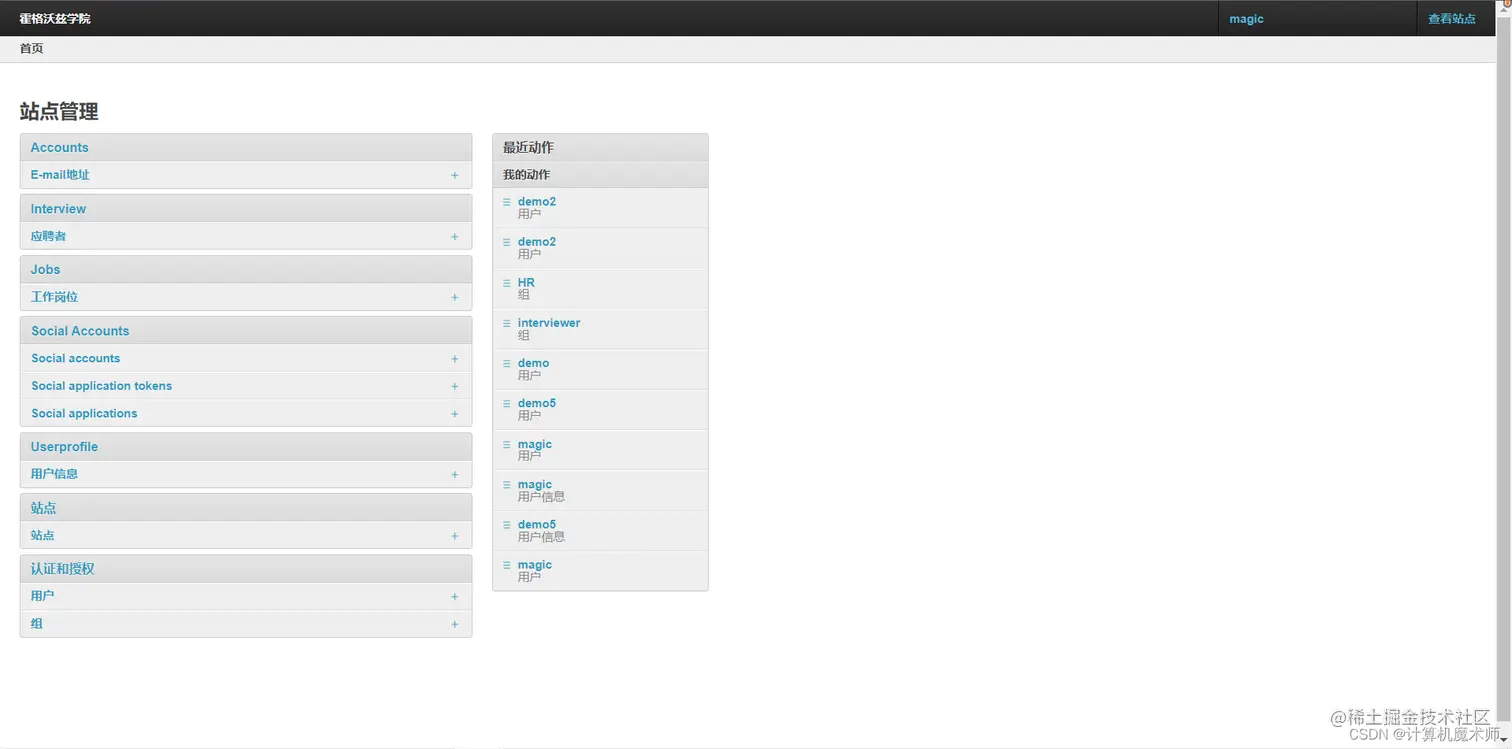Open the E-mail地址 model list
The height and width of the screenshot is (749, 1512).
point(60,175)
